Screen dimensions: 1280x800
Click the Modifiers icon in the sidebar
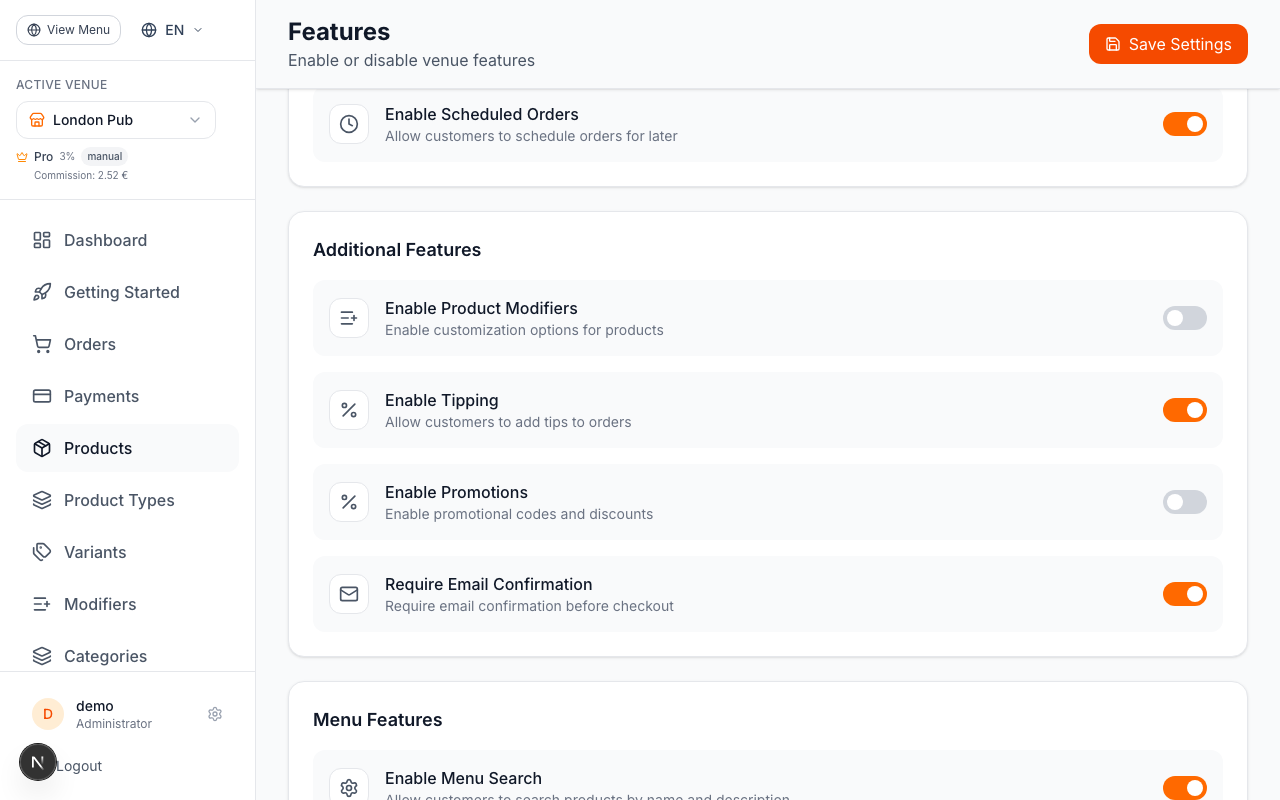(41, 604)
